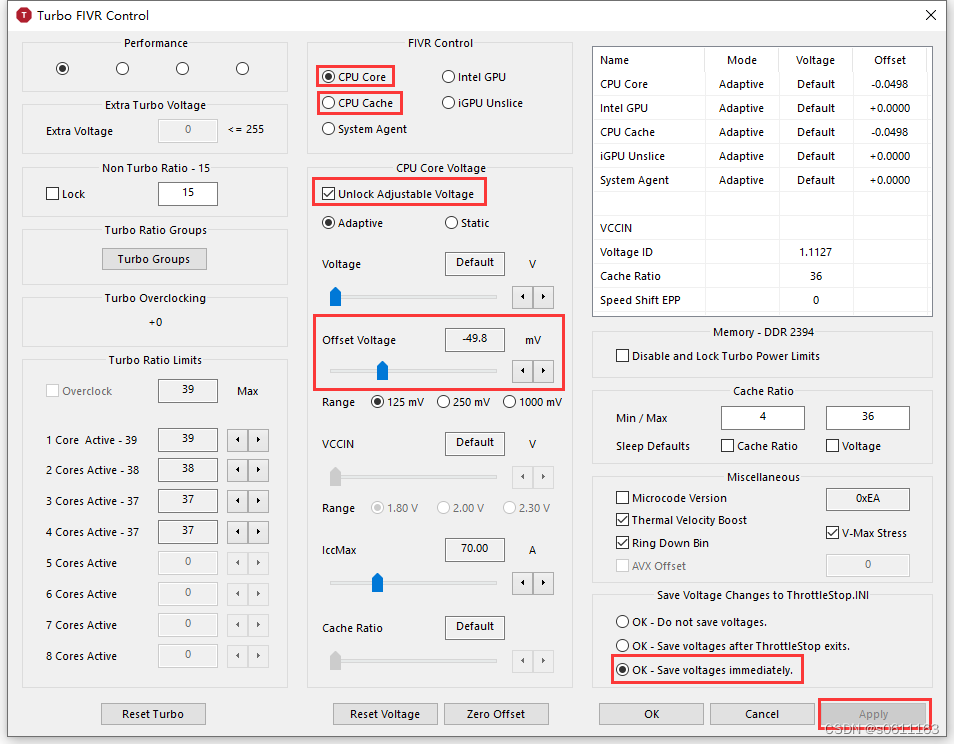Image resolution: width=954 pixels, height=744 pixels.
Task: Uncheck Thermal Velocity Boost
Action: [622, 520]
